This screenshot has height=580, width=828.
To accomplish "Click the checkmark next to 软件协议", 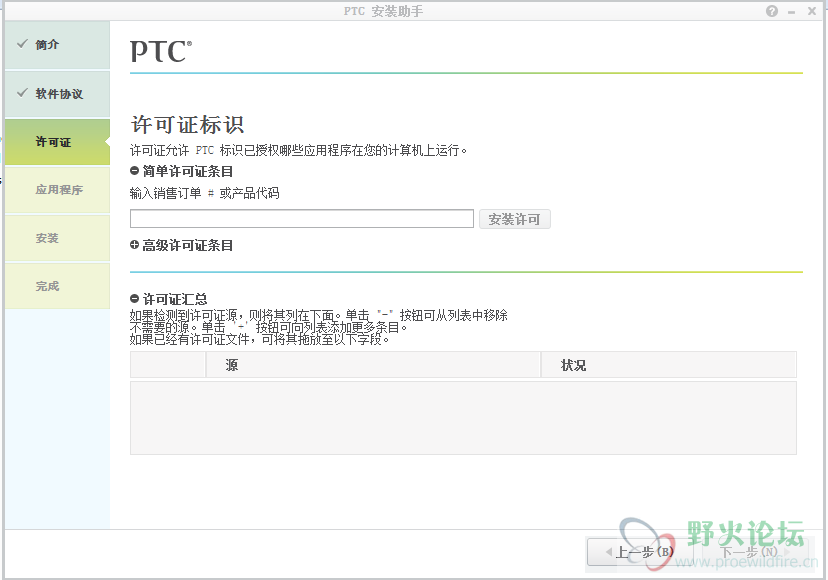I will (x=22, y=93).
